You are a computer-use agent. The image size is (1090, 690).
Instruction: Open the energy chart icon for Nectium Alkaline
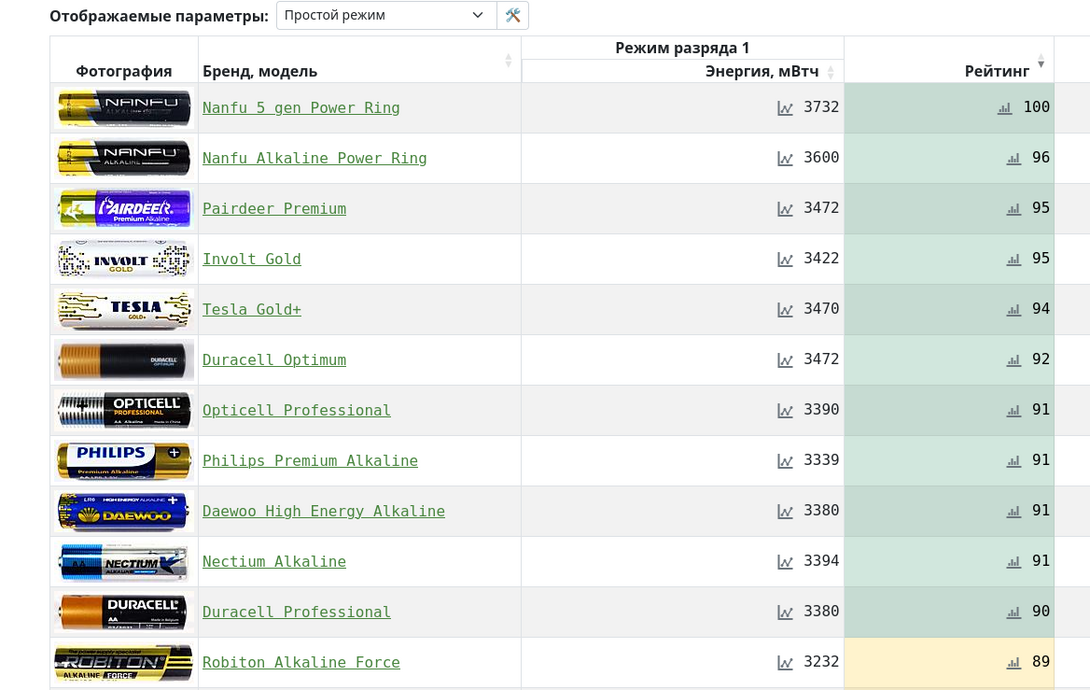[785, 562]
